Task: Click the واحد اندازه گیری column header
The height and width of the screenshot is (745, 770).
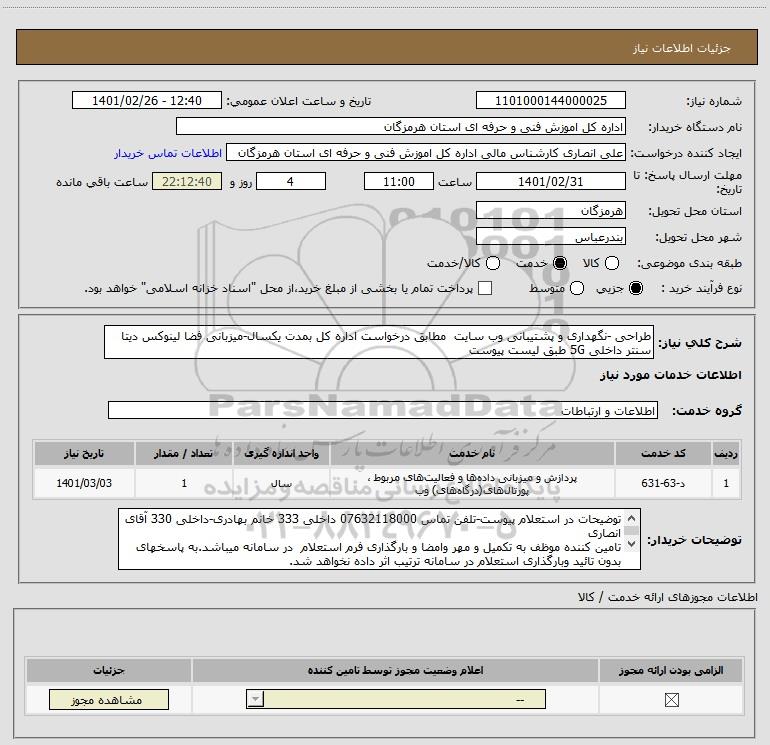Action: tap(281, 453)
